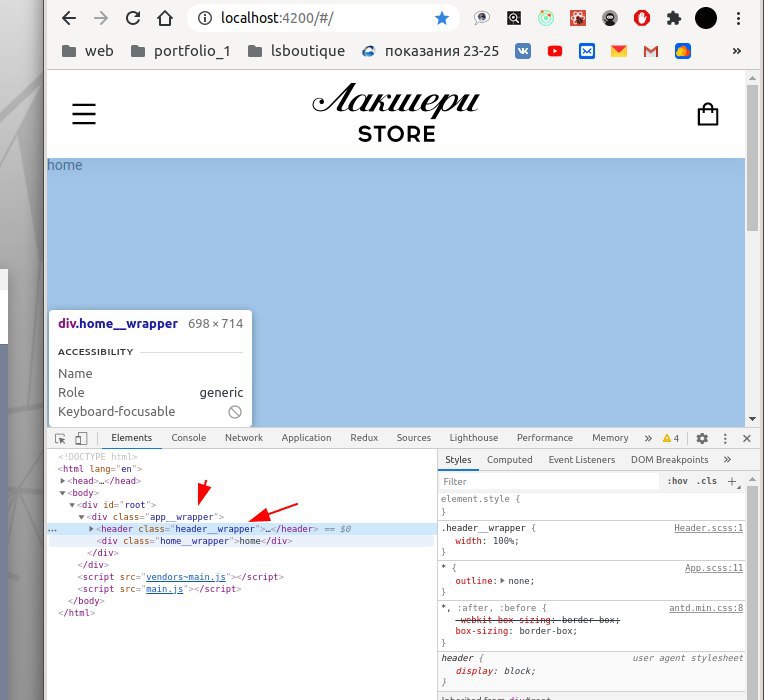Click the 4 warnings indicator
The width and height of the screenshot is (764, 700).
coord(671,438)
